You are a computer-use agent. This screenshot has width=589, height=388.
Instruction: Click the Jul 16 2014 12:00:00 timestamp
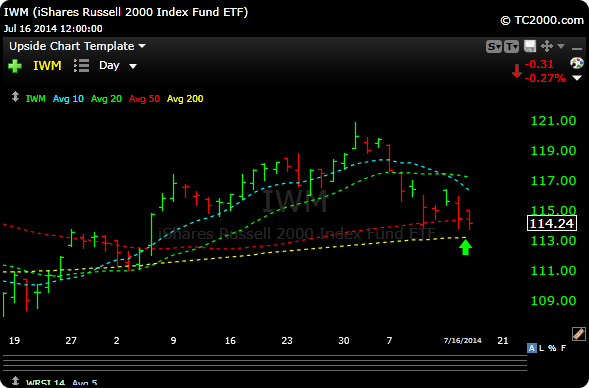point(53,29)
